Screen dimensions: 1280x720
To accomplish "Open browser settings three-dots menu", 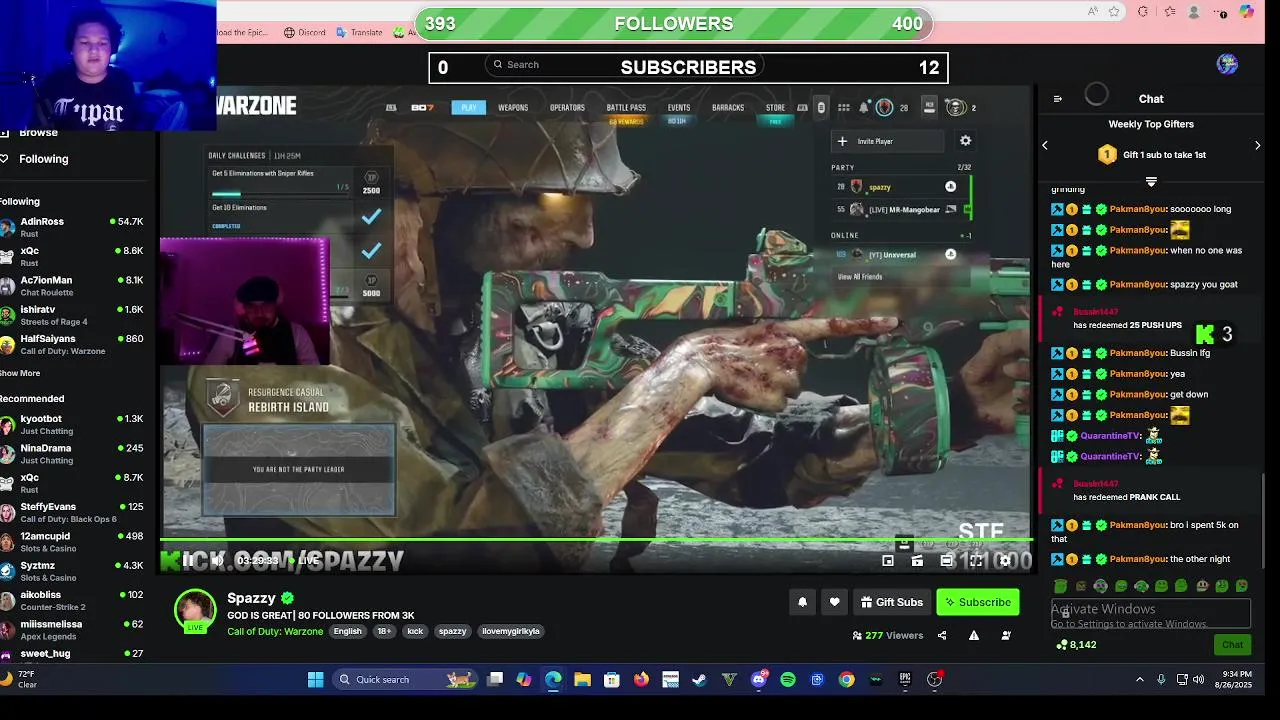I will click(1221, 12).
